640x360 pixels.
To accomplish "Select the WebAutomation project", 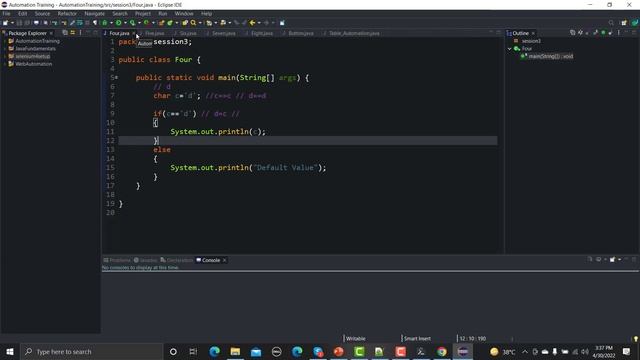I will (x=33, y=64).
